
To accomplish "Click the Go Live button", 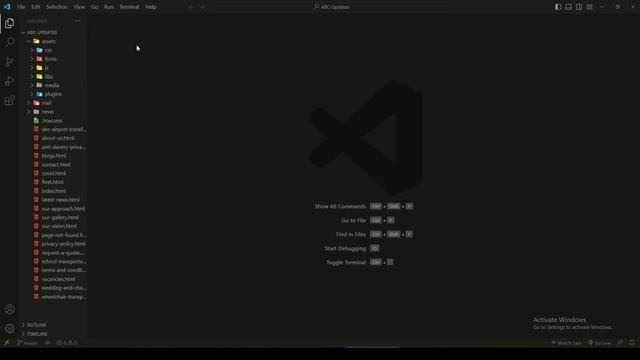I will point(600,343).
